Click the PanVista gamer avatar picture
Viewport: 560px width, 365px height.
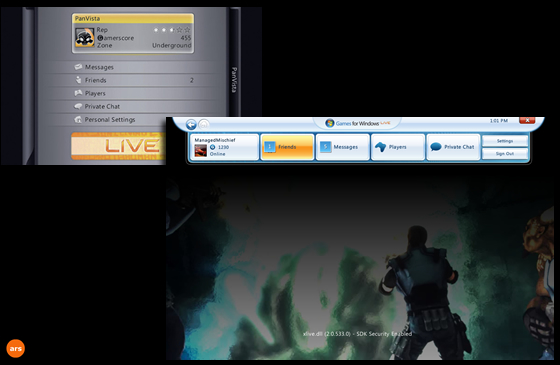pos(85,38)
